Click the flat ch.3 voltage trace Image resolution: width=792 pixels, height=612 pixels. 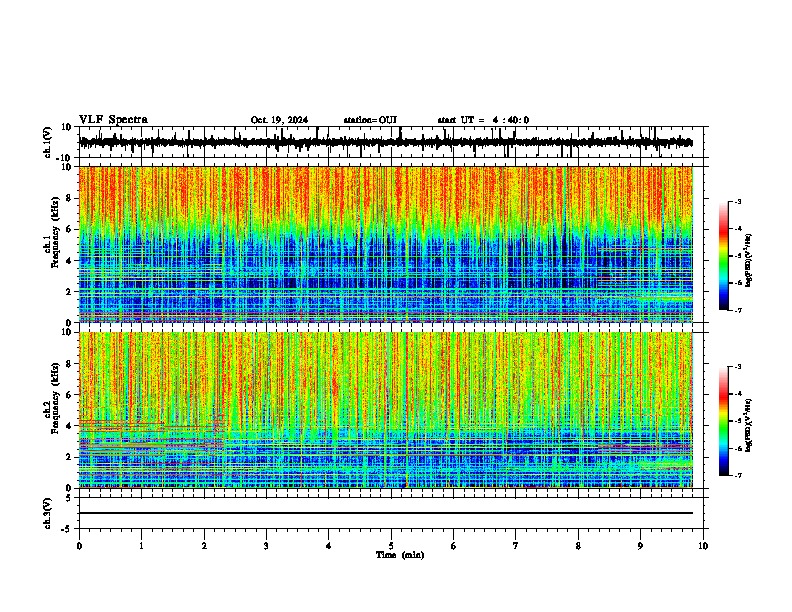pyautogui.click(x=386, y=513)
